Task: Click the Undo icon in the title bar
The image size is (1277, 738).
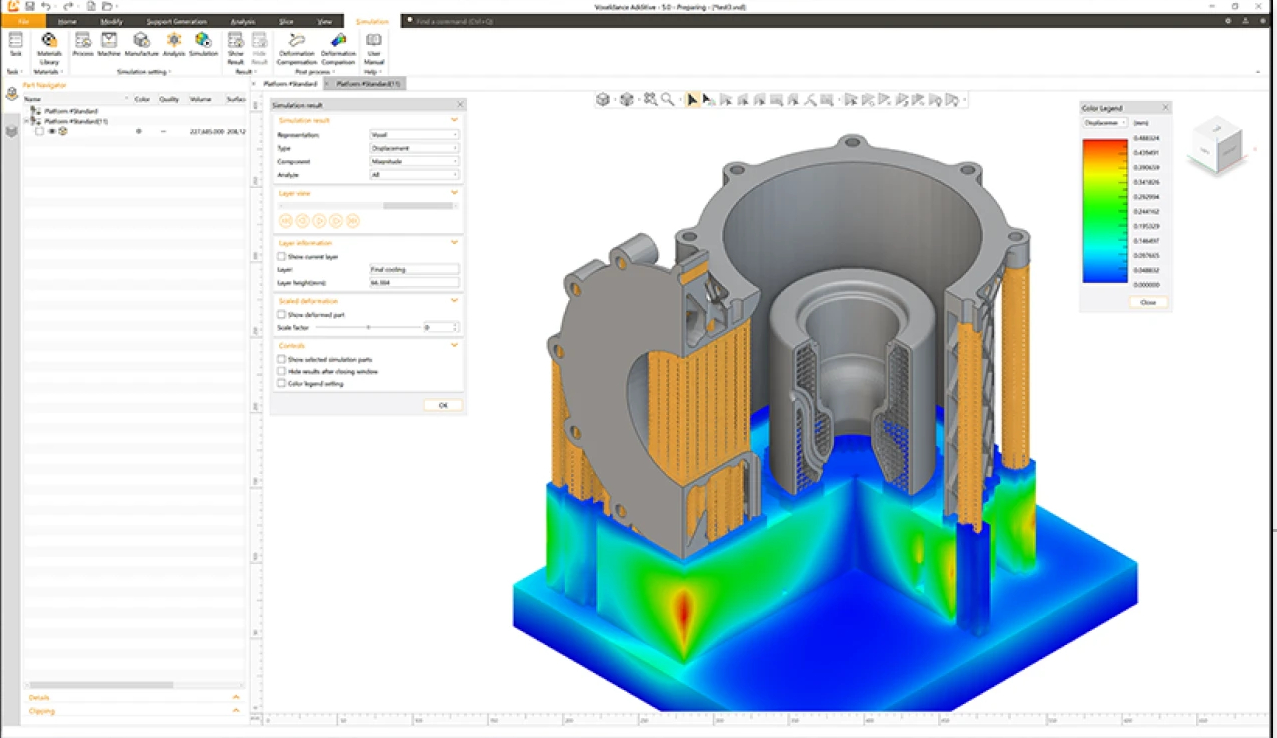Action: click(46, 6)
